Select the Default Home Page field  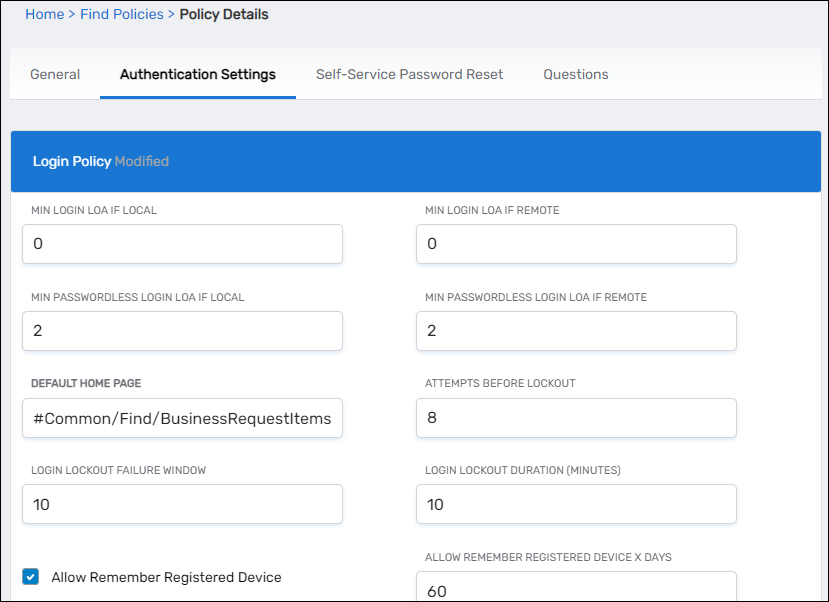(182, 417)
